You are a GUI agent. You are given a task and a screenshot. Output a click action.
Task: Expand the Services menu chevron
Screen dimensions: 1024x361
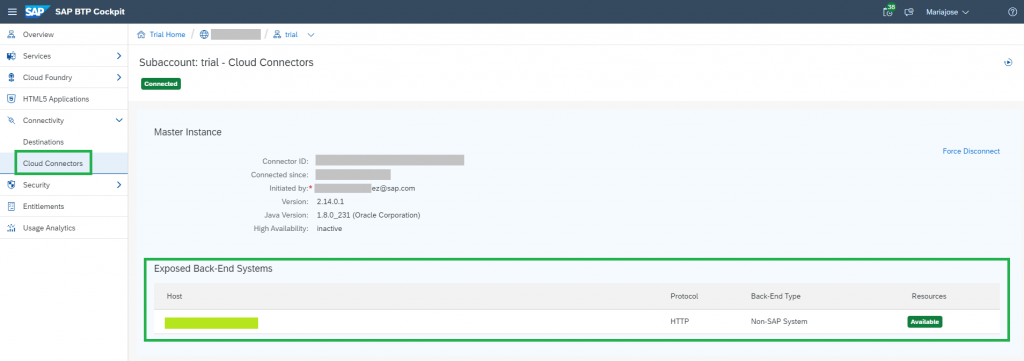[119, 56]
